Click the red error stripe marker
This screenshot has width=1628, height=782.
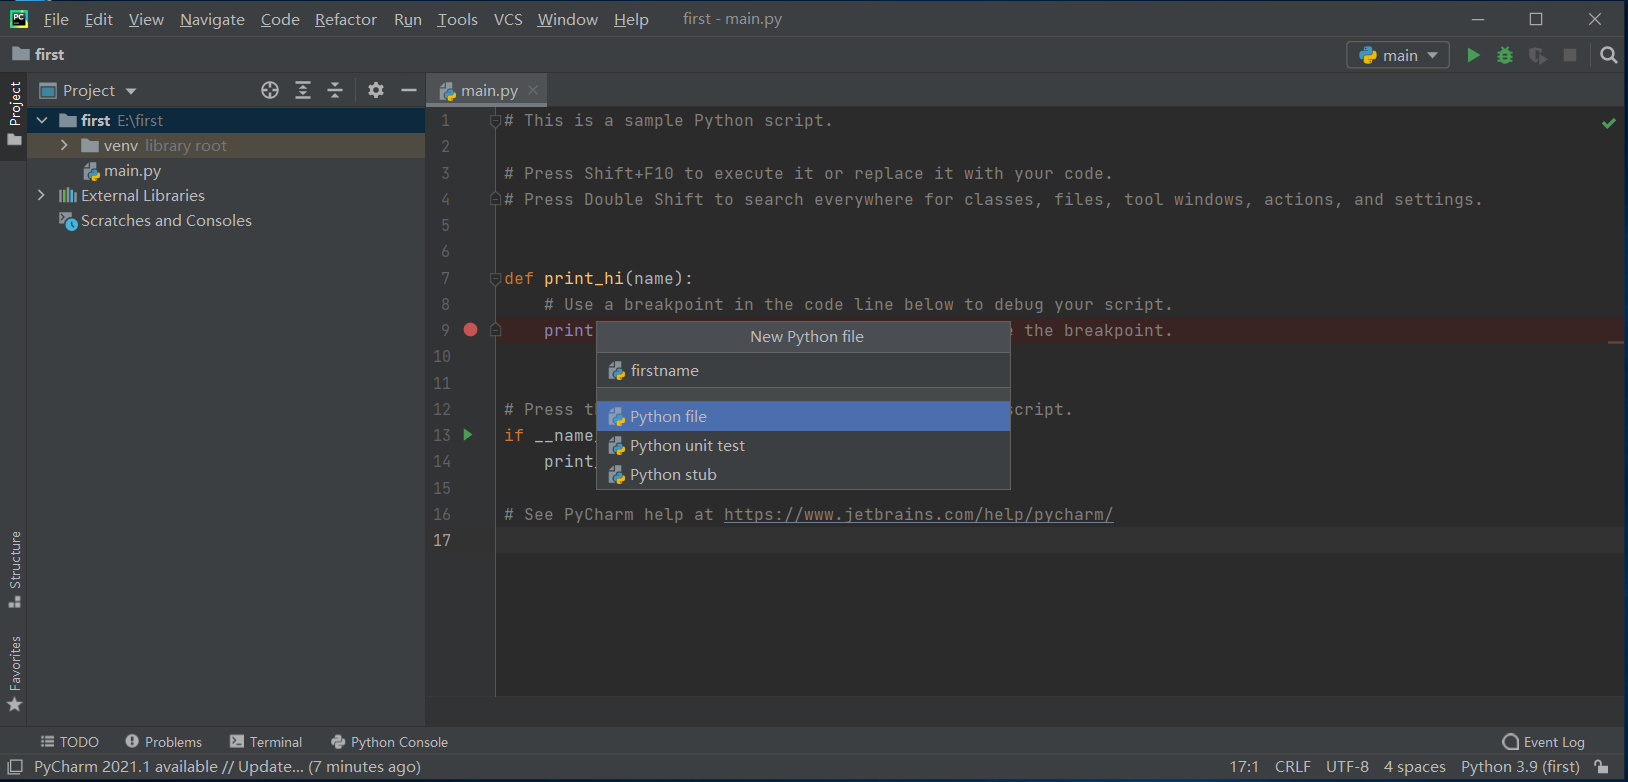pos(1615,343)
